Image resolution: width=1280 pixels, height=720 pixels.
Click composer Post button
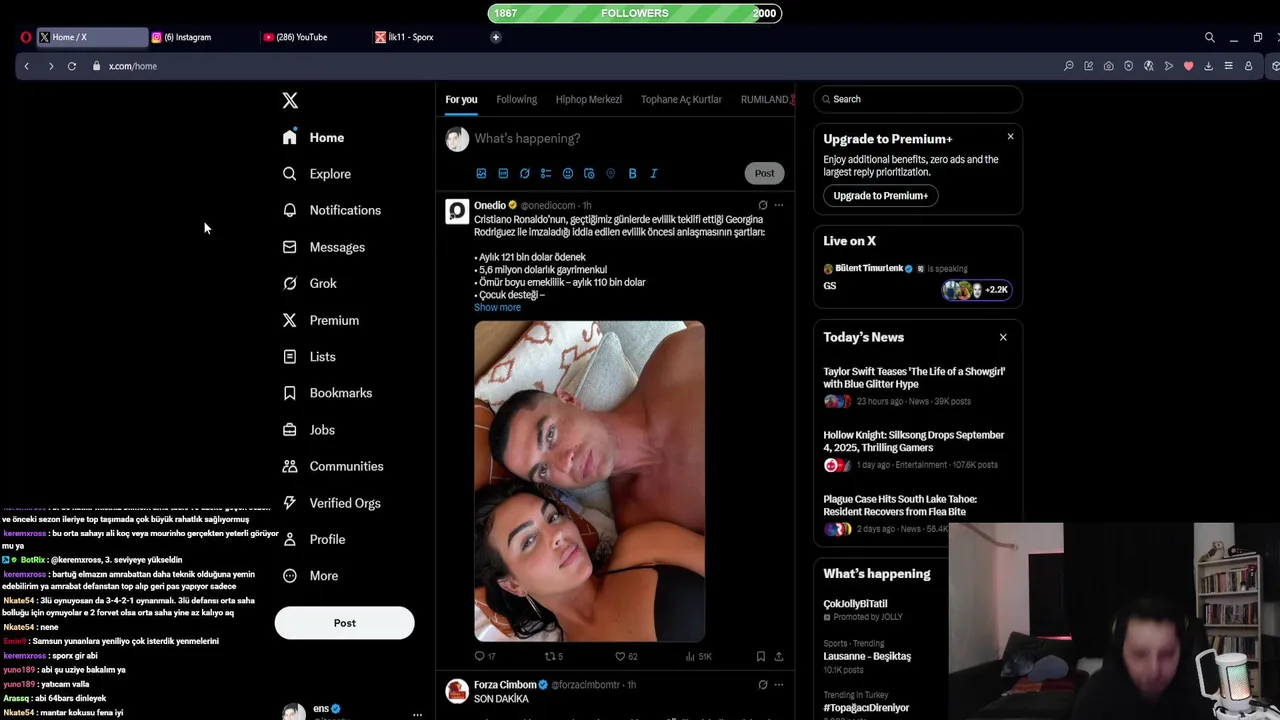(x=764, y=173)
